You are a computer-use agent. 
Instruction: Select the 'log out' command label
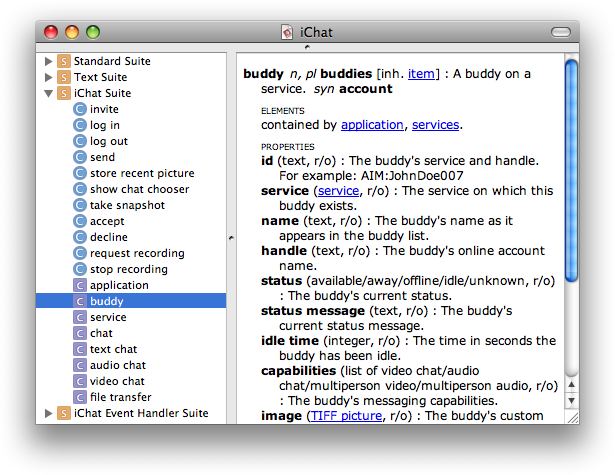(x=109, y=142)
